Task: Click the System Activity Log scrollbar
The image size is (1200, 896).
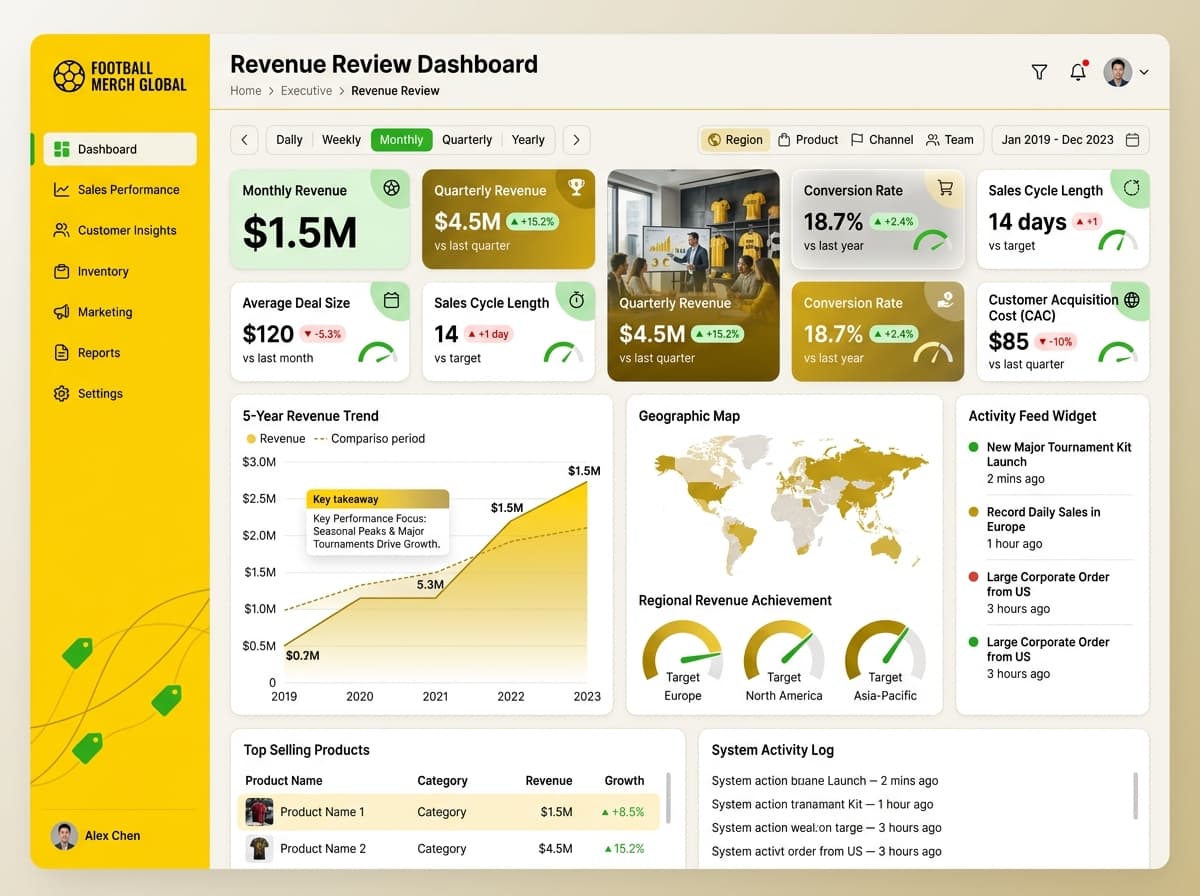Action: pos(1135,795)
